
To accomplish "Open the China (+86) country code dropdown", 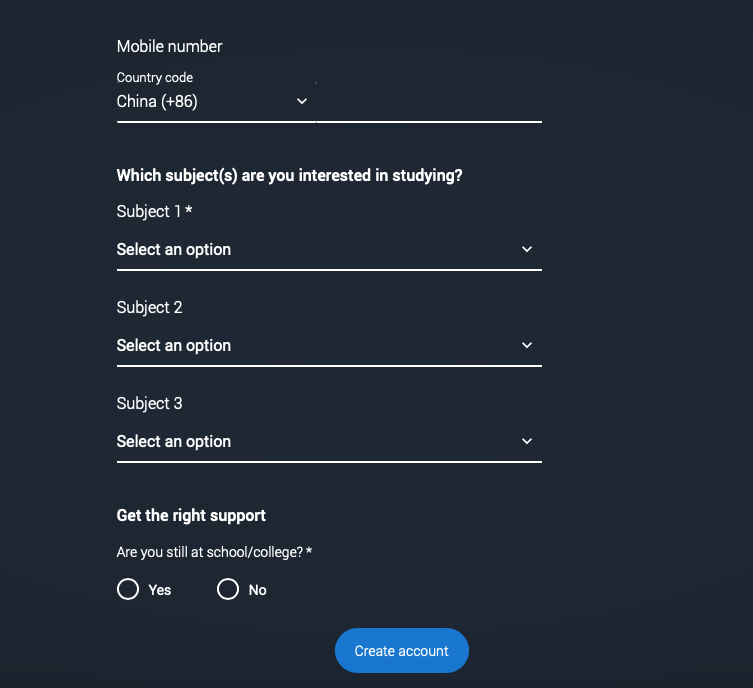I will tap(200, 102).
